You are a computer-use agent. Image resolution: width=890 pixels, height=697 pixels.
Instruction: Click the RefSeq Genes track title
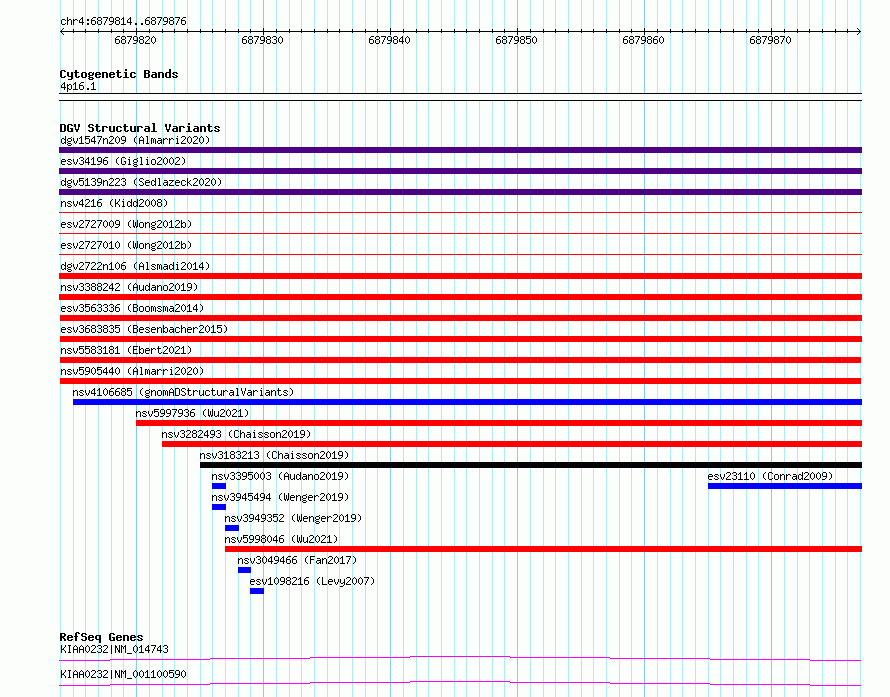(x=101, y=637)
